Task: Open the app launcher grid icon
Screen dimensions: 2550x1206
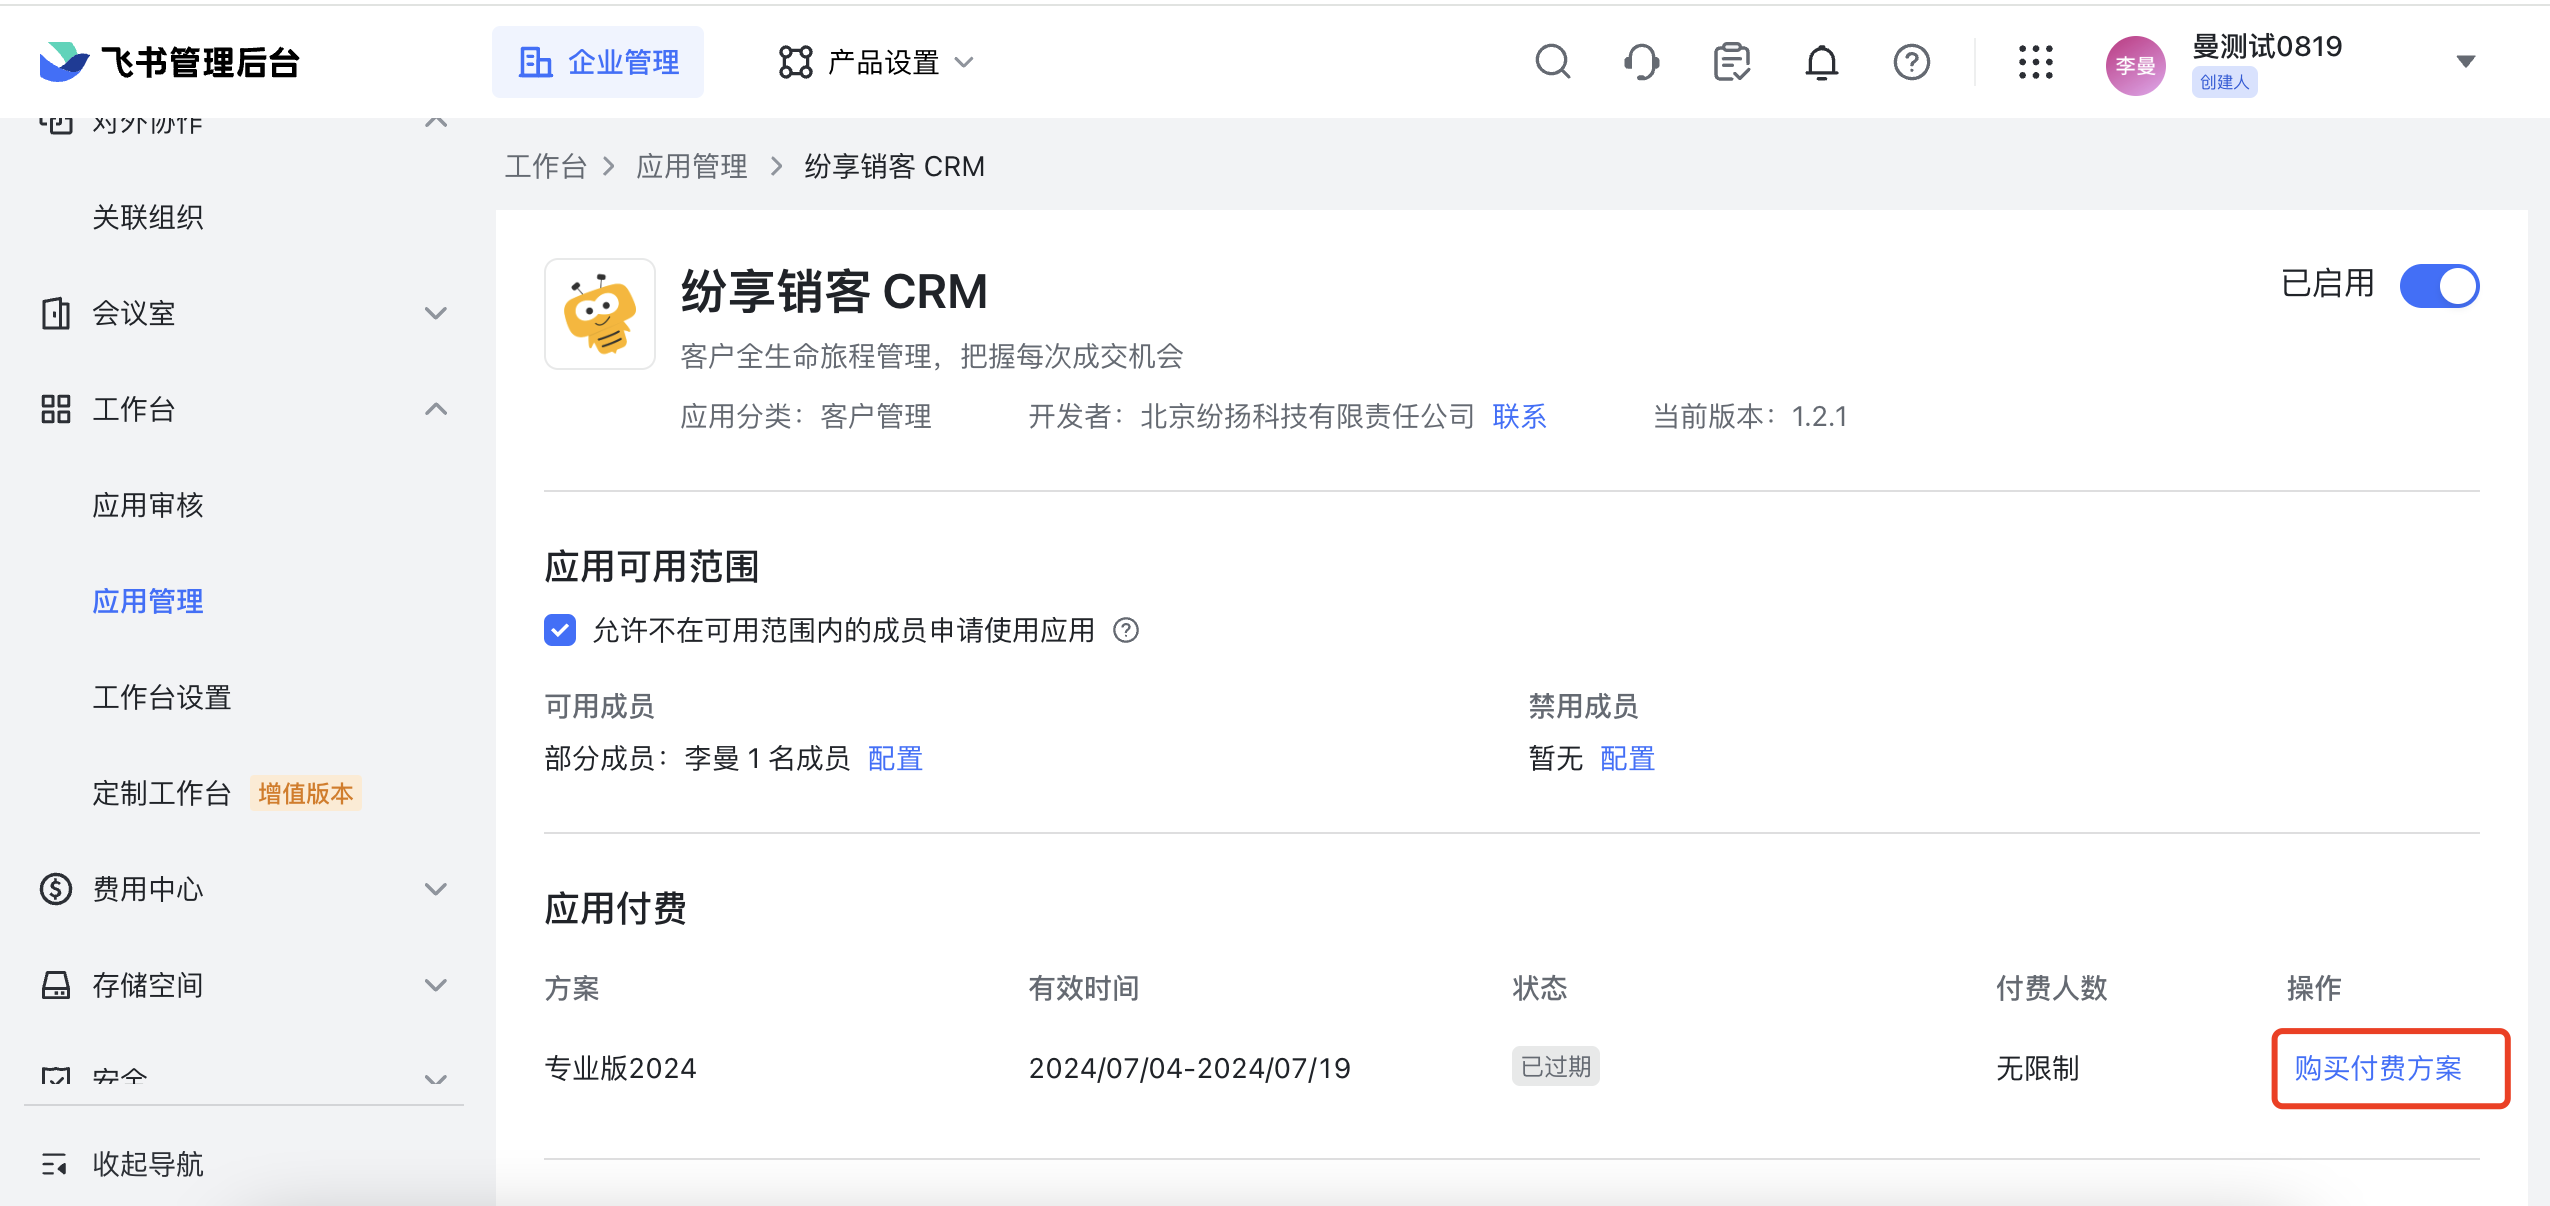Action: coord(2035,62)
